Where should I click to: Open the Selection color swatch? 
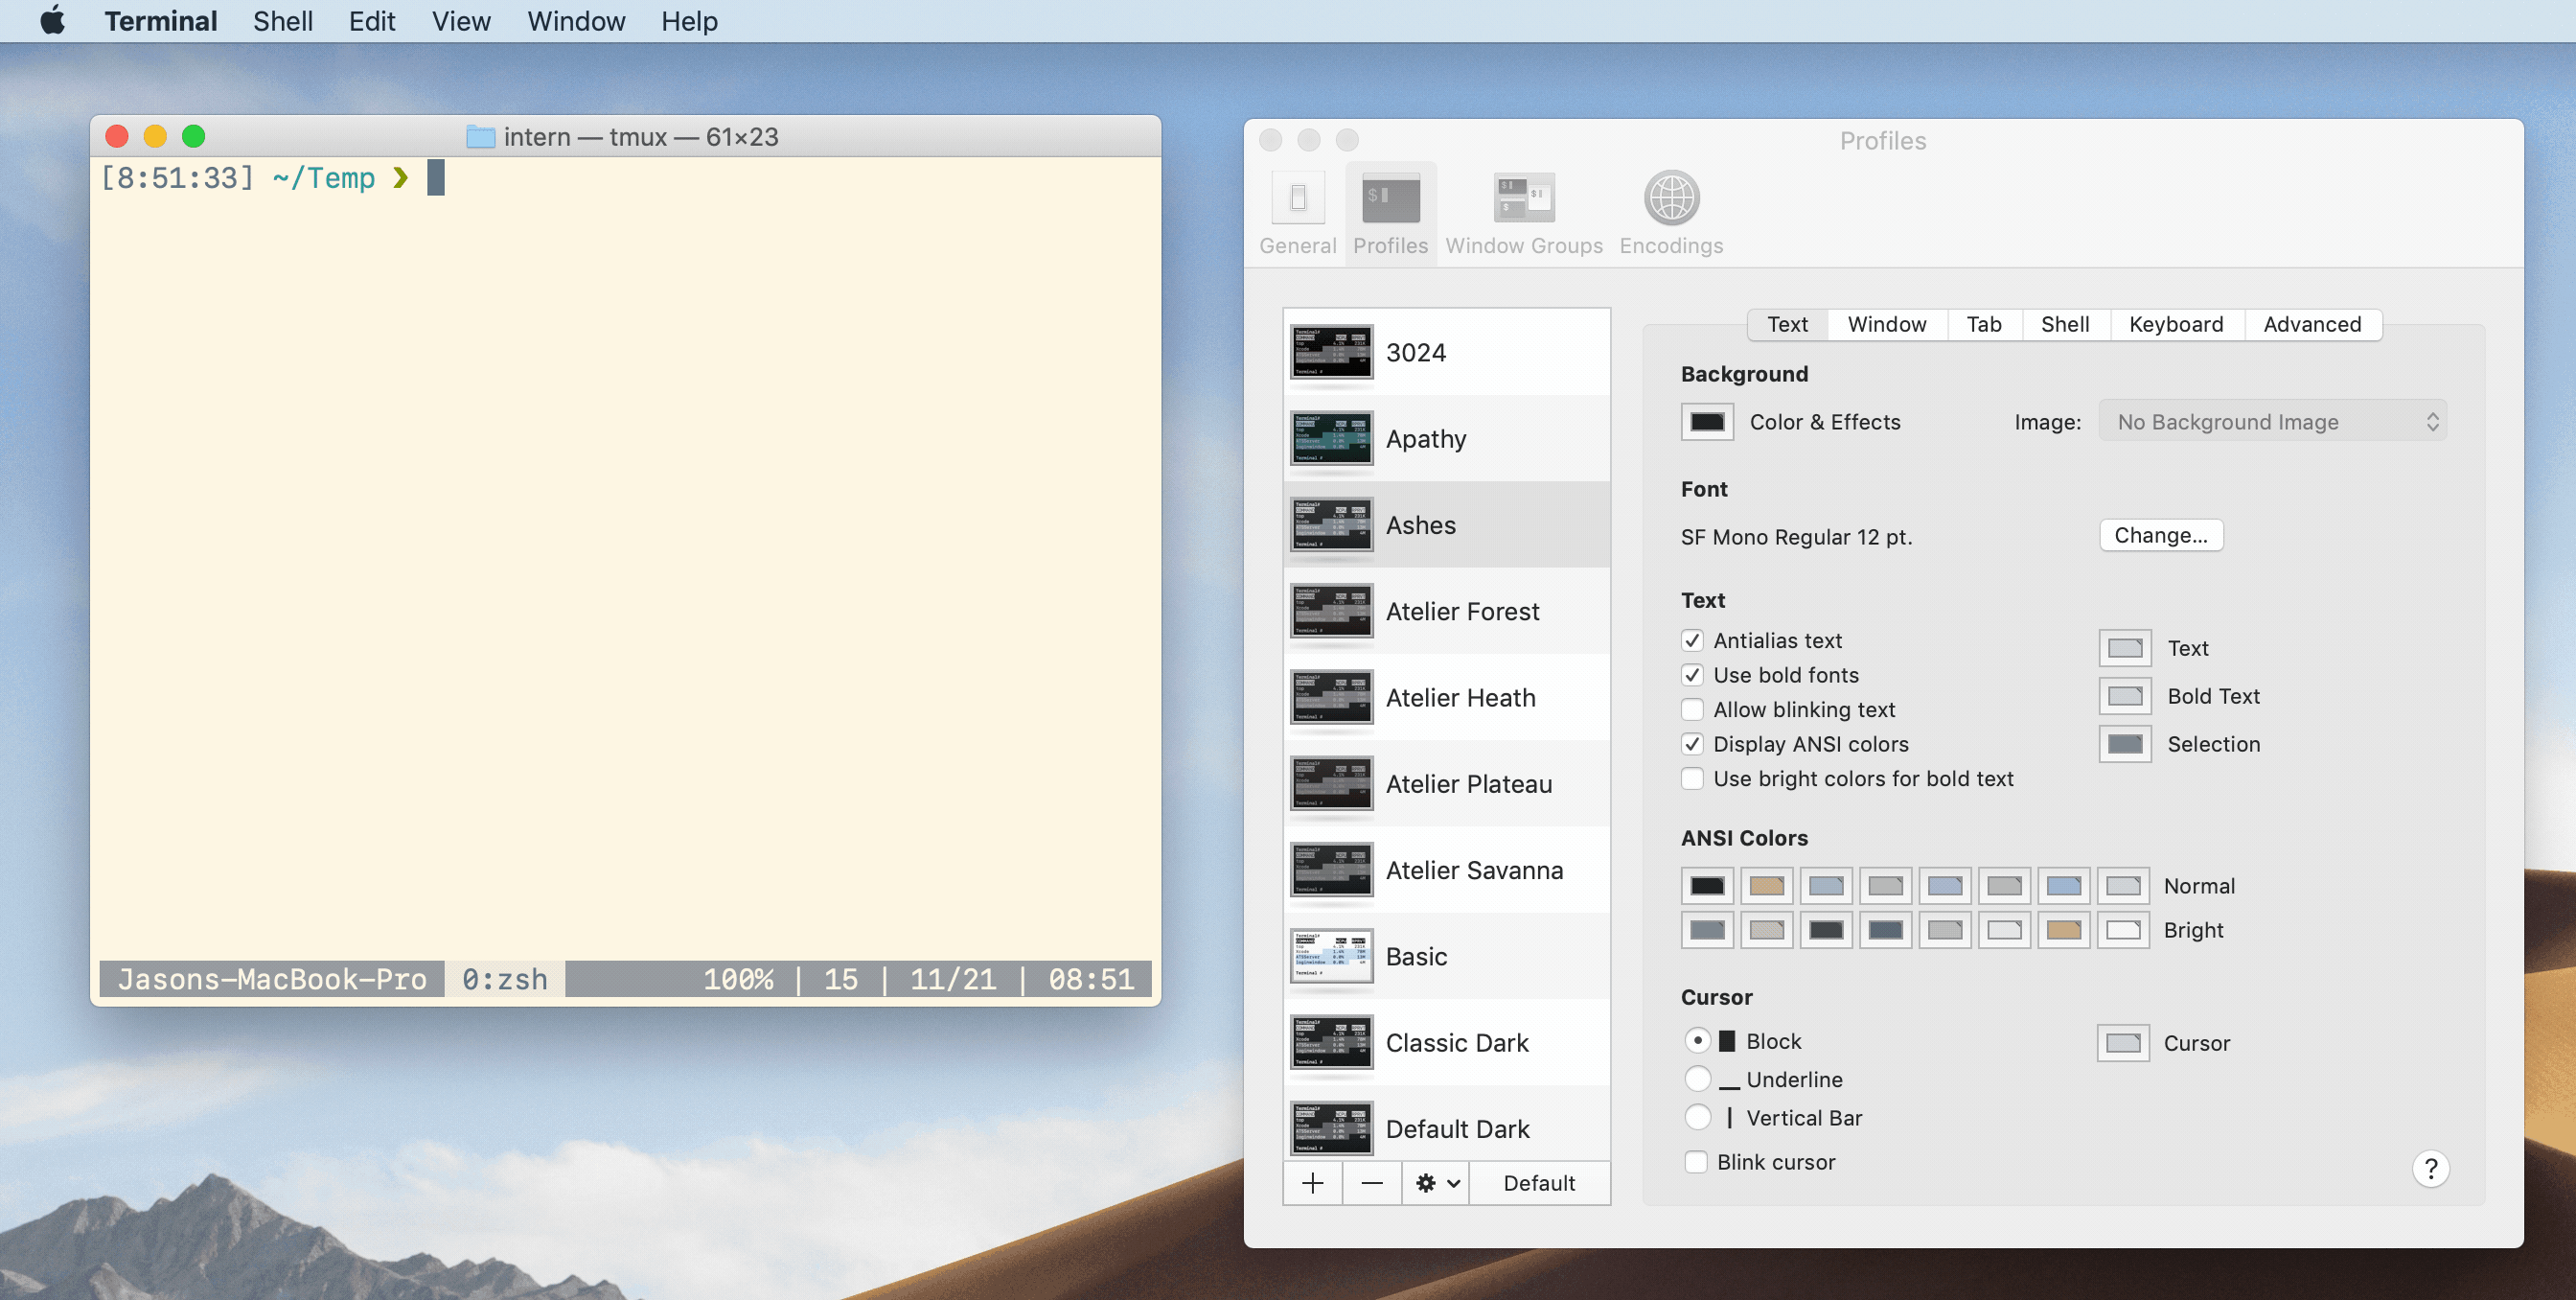pos(2124,744)
